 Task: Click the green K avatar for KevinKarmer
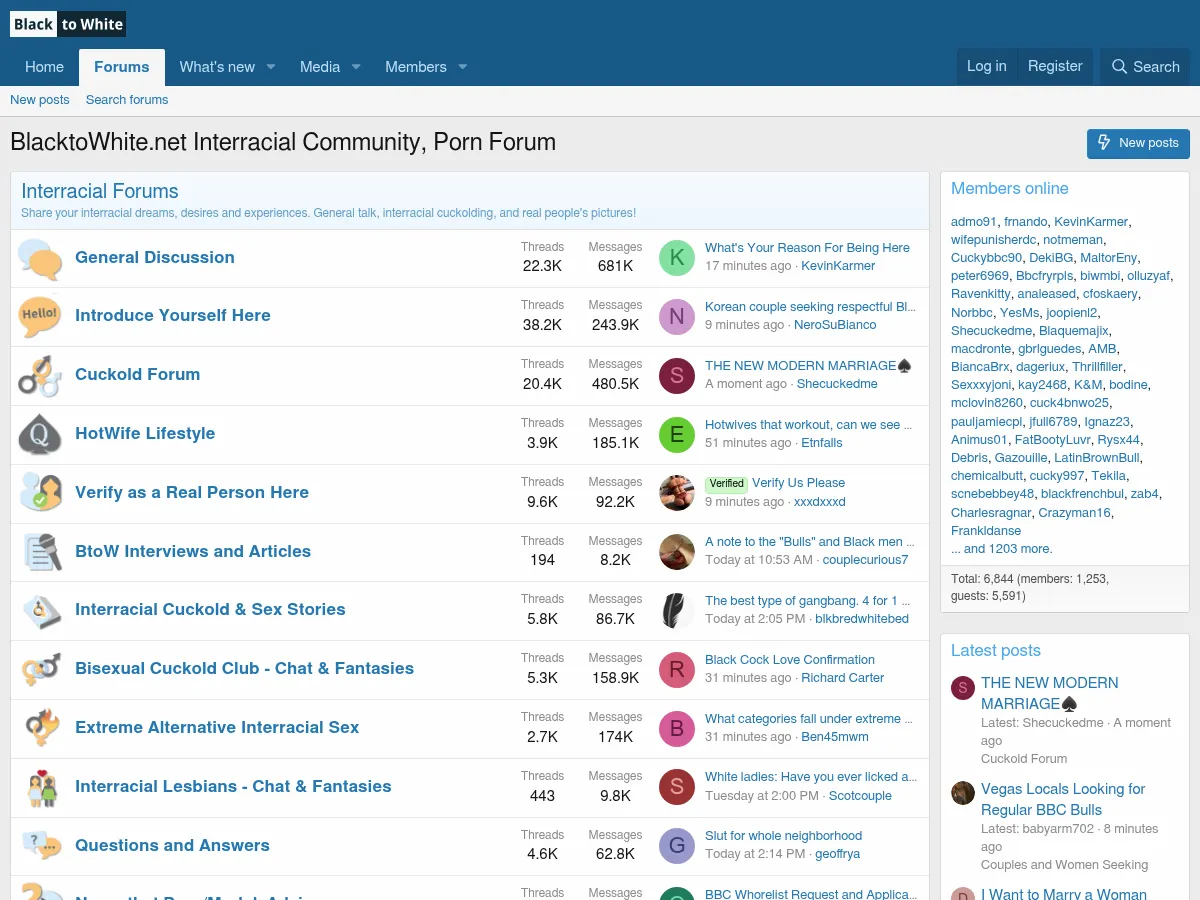pyautogui.click(x=677, y=258)
